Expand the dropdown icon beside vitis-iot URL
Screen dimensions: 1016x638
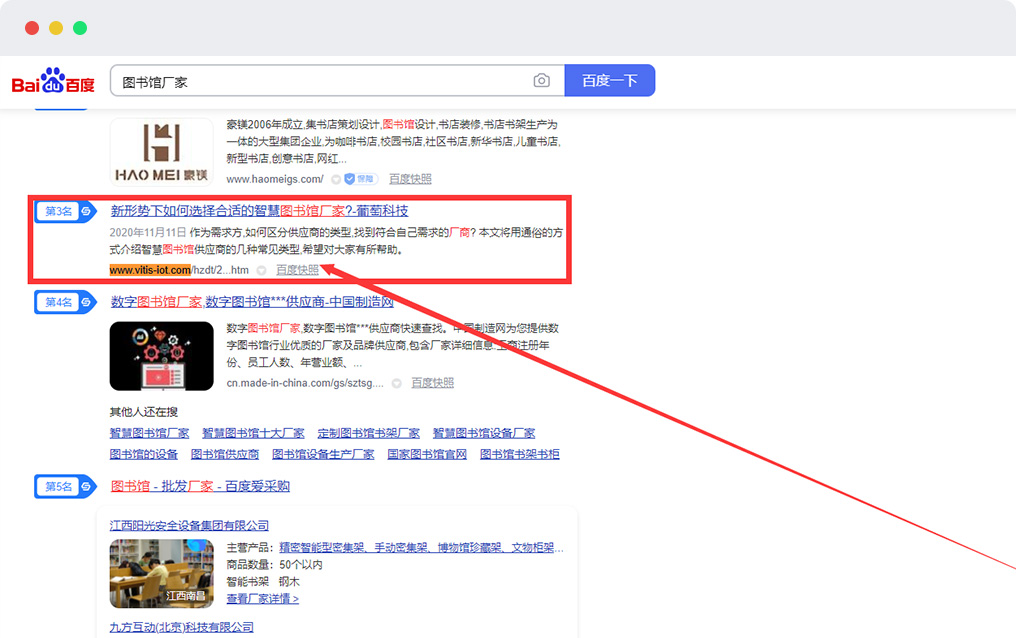click(261, 270)
